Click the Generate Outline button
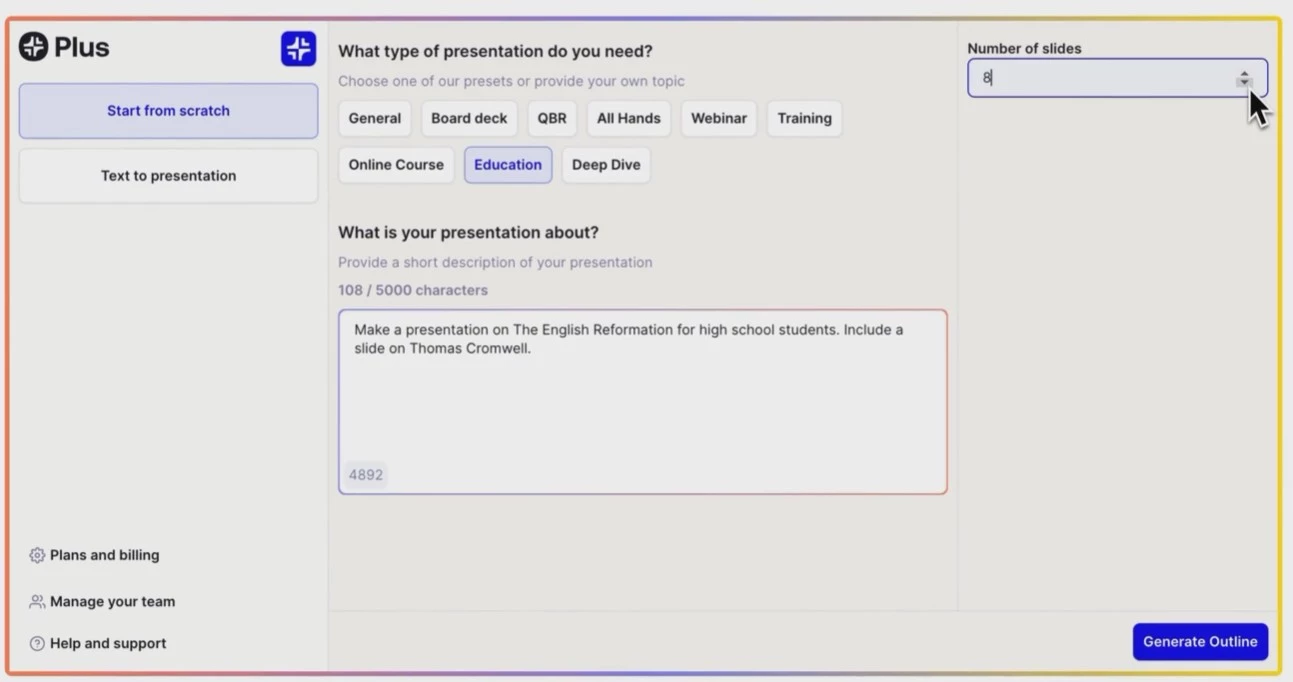This screenshot has width=1293, height=682. [1200, 642]
